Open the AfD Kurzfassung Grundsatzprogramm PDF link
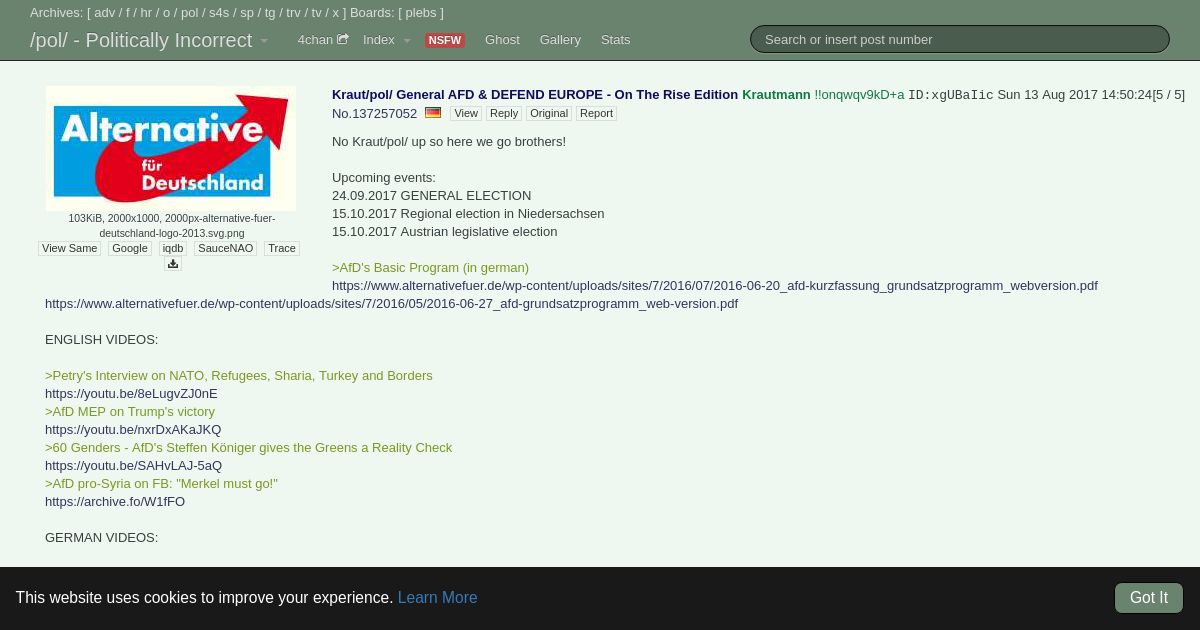The height and width of the screenshot is (630, 1200). [715, 285]
